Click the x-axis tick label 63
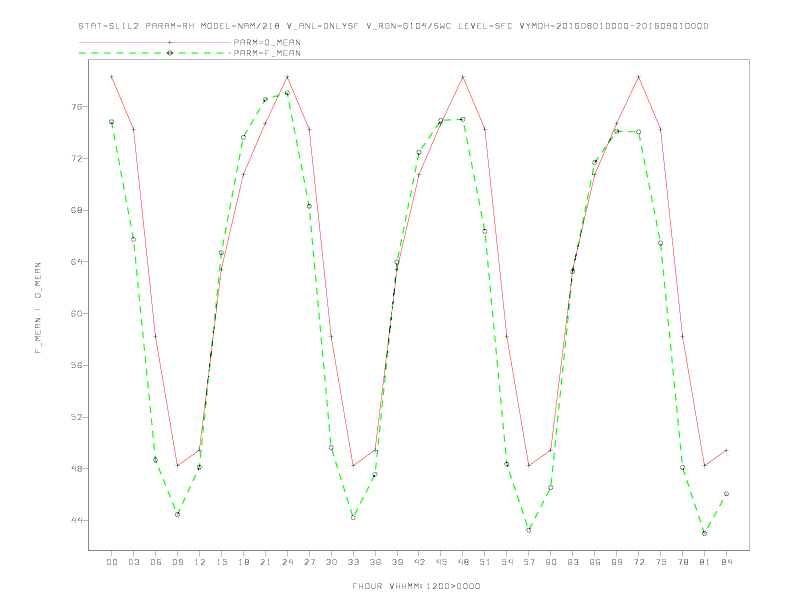This screenshot has width=792, height=612. point(573,562)
